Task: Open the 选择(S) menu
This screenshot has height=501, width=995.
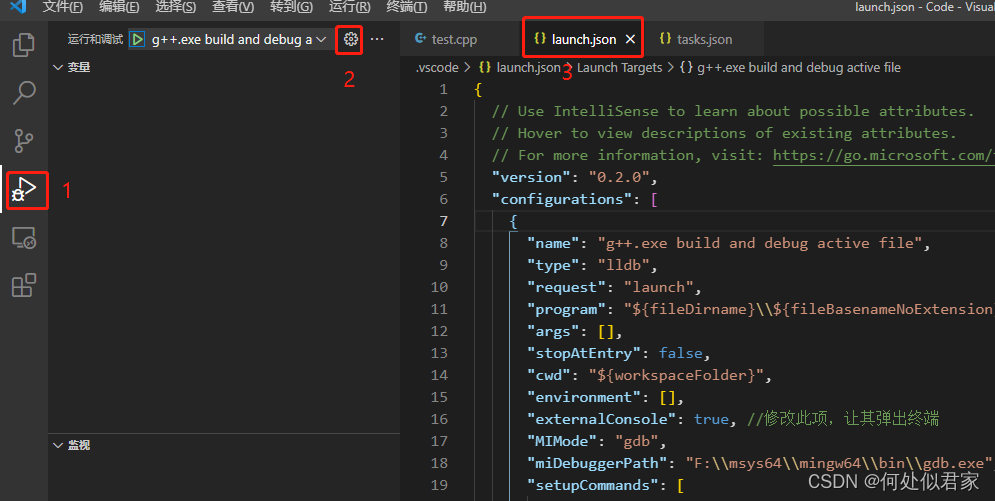Action: pos(175,7)
